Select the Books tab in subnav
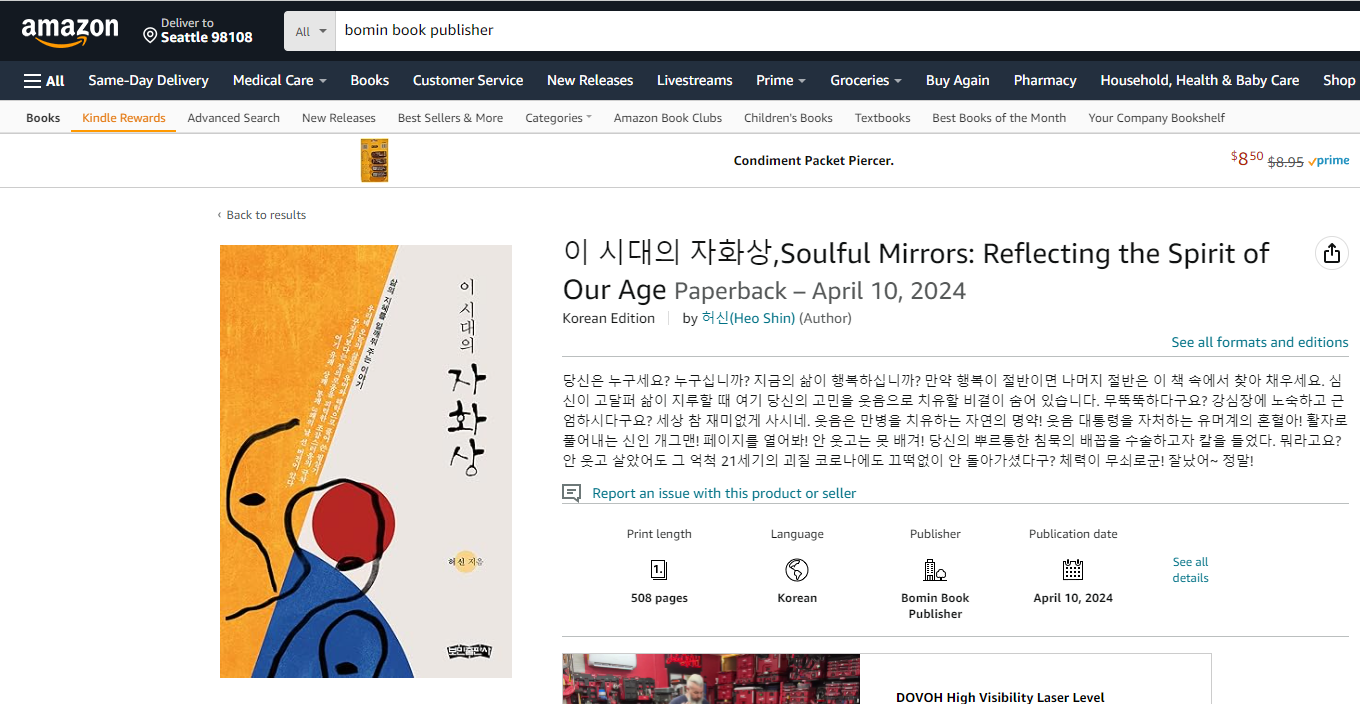 click(x=43, y=118)
